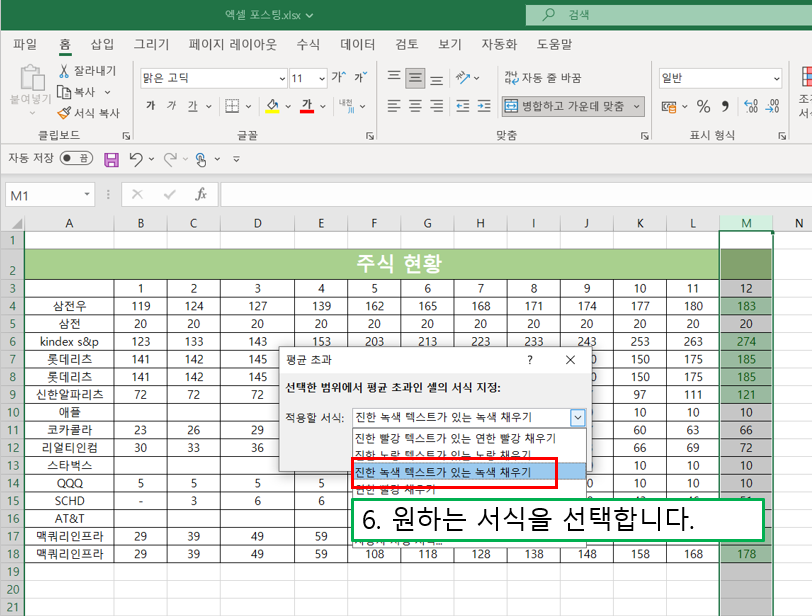812x616 pixels.
Task: Open the number format dropdown 일반
Action: (x=776, y=79)
